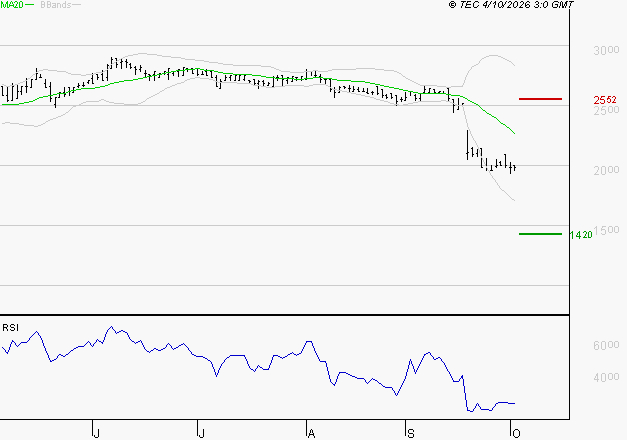Click the second J month axis label
Viewport: 627px width, 440px height.
(202, 433)
